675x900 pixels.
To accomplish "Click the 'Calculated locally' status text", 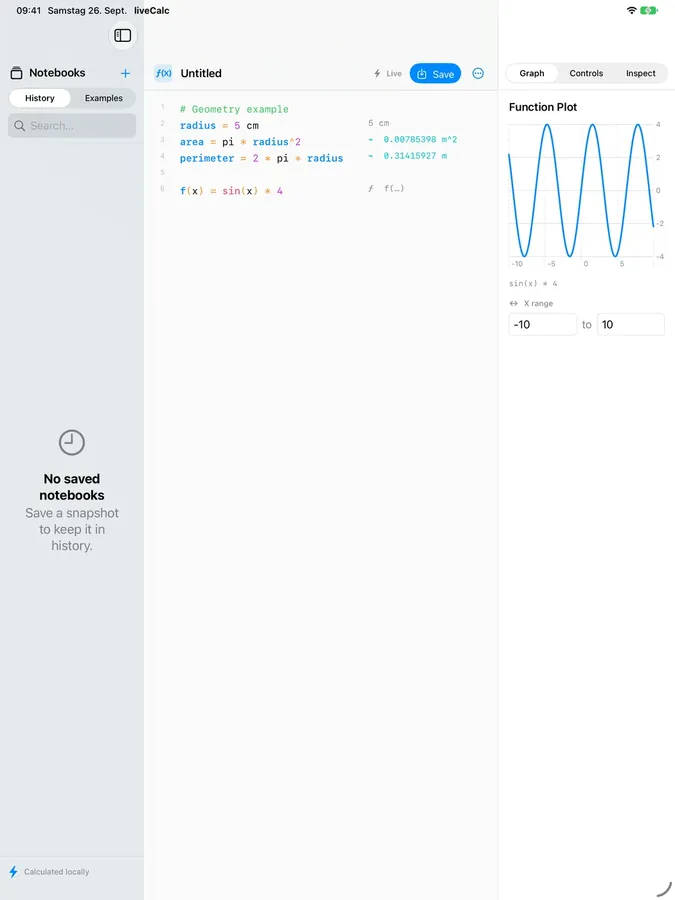I will (x=56, y=872).
